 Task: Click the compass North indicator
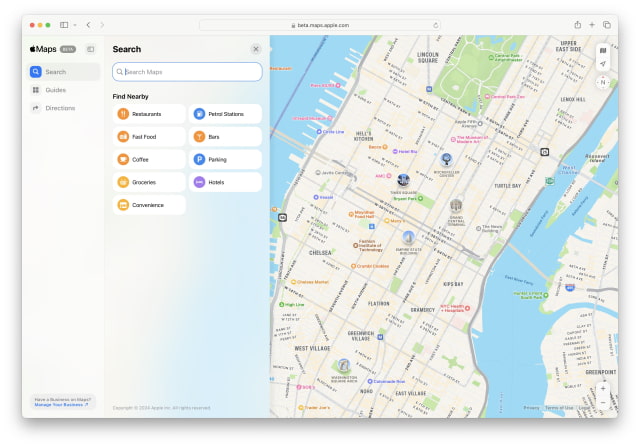tap(602, 82)
